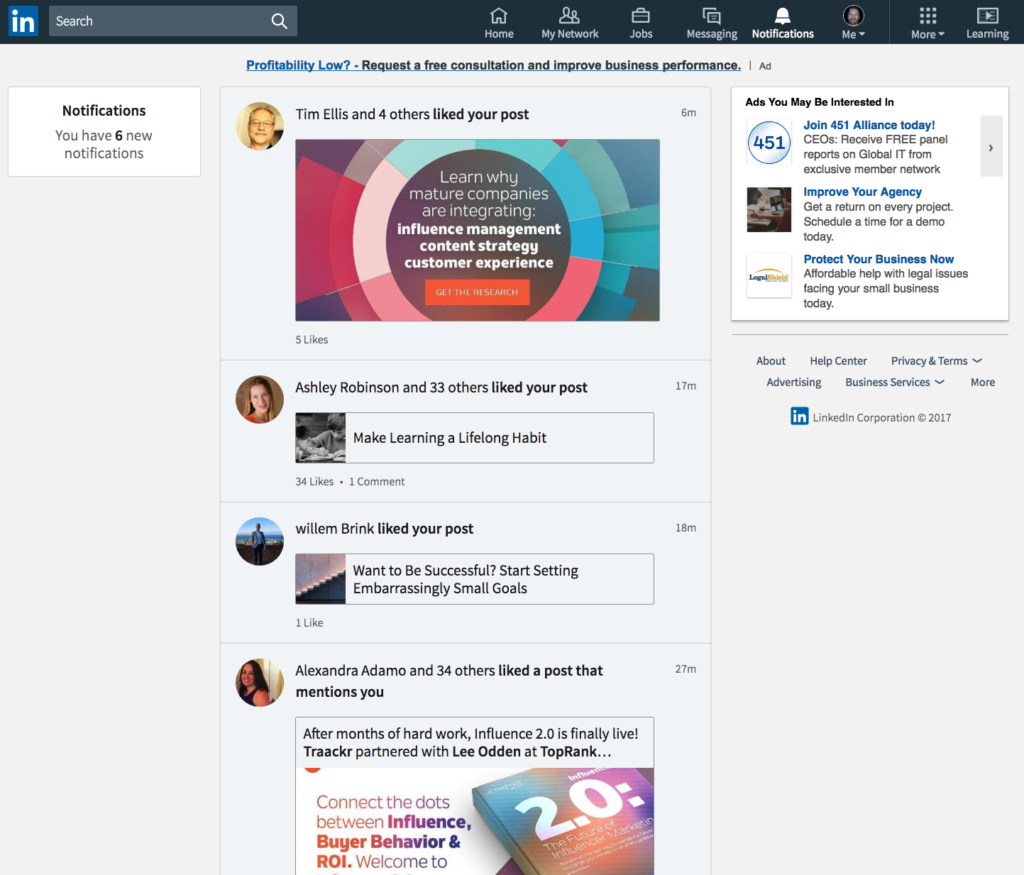
Task: Open the Me profile dropdown
Action: [x=853, y=23]
